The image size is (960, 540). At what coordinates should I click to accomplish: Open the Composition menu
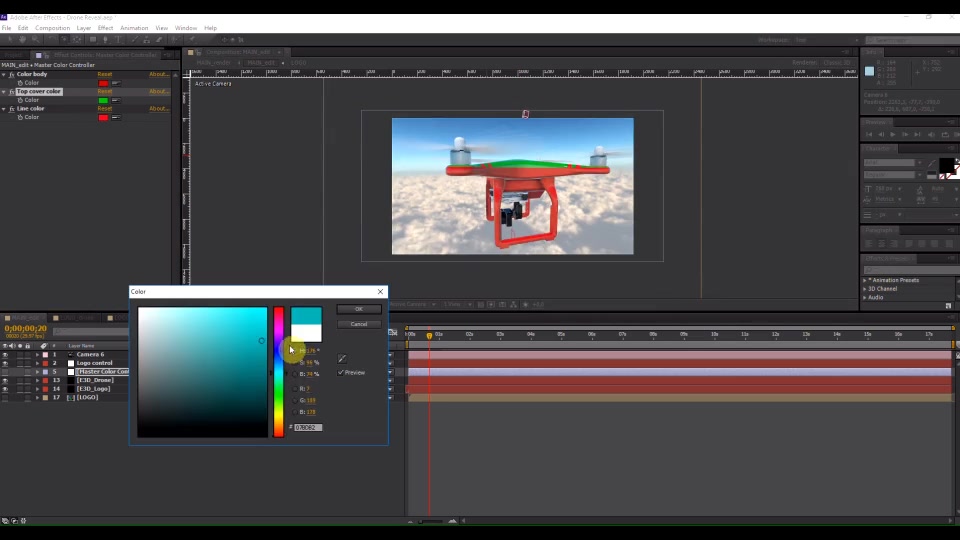pyautogui.click(x=52, y=28)
